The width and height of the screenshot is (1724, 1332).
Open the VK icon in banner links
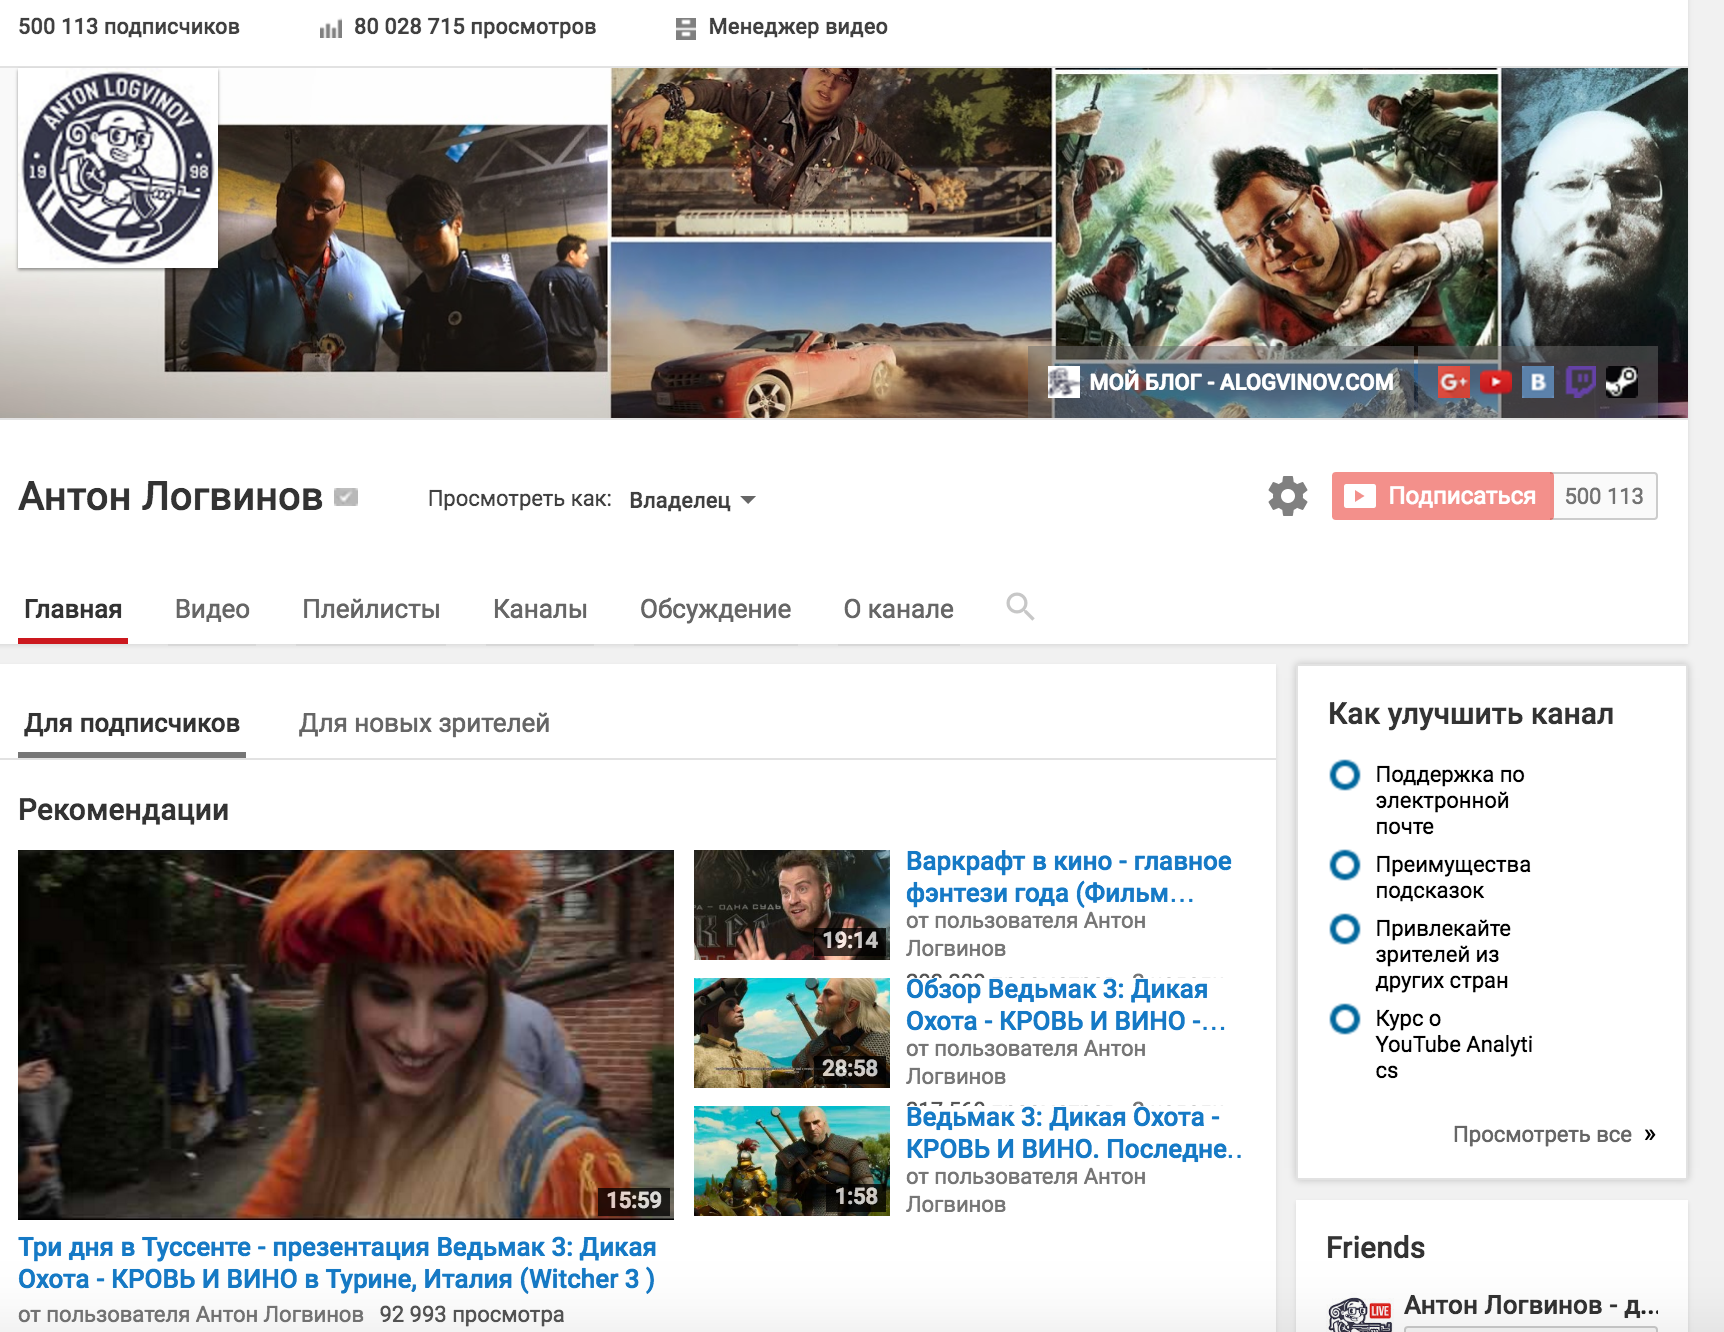click(x=1538, y=381)
